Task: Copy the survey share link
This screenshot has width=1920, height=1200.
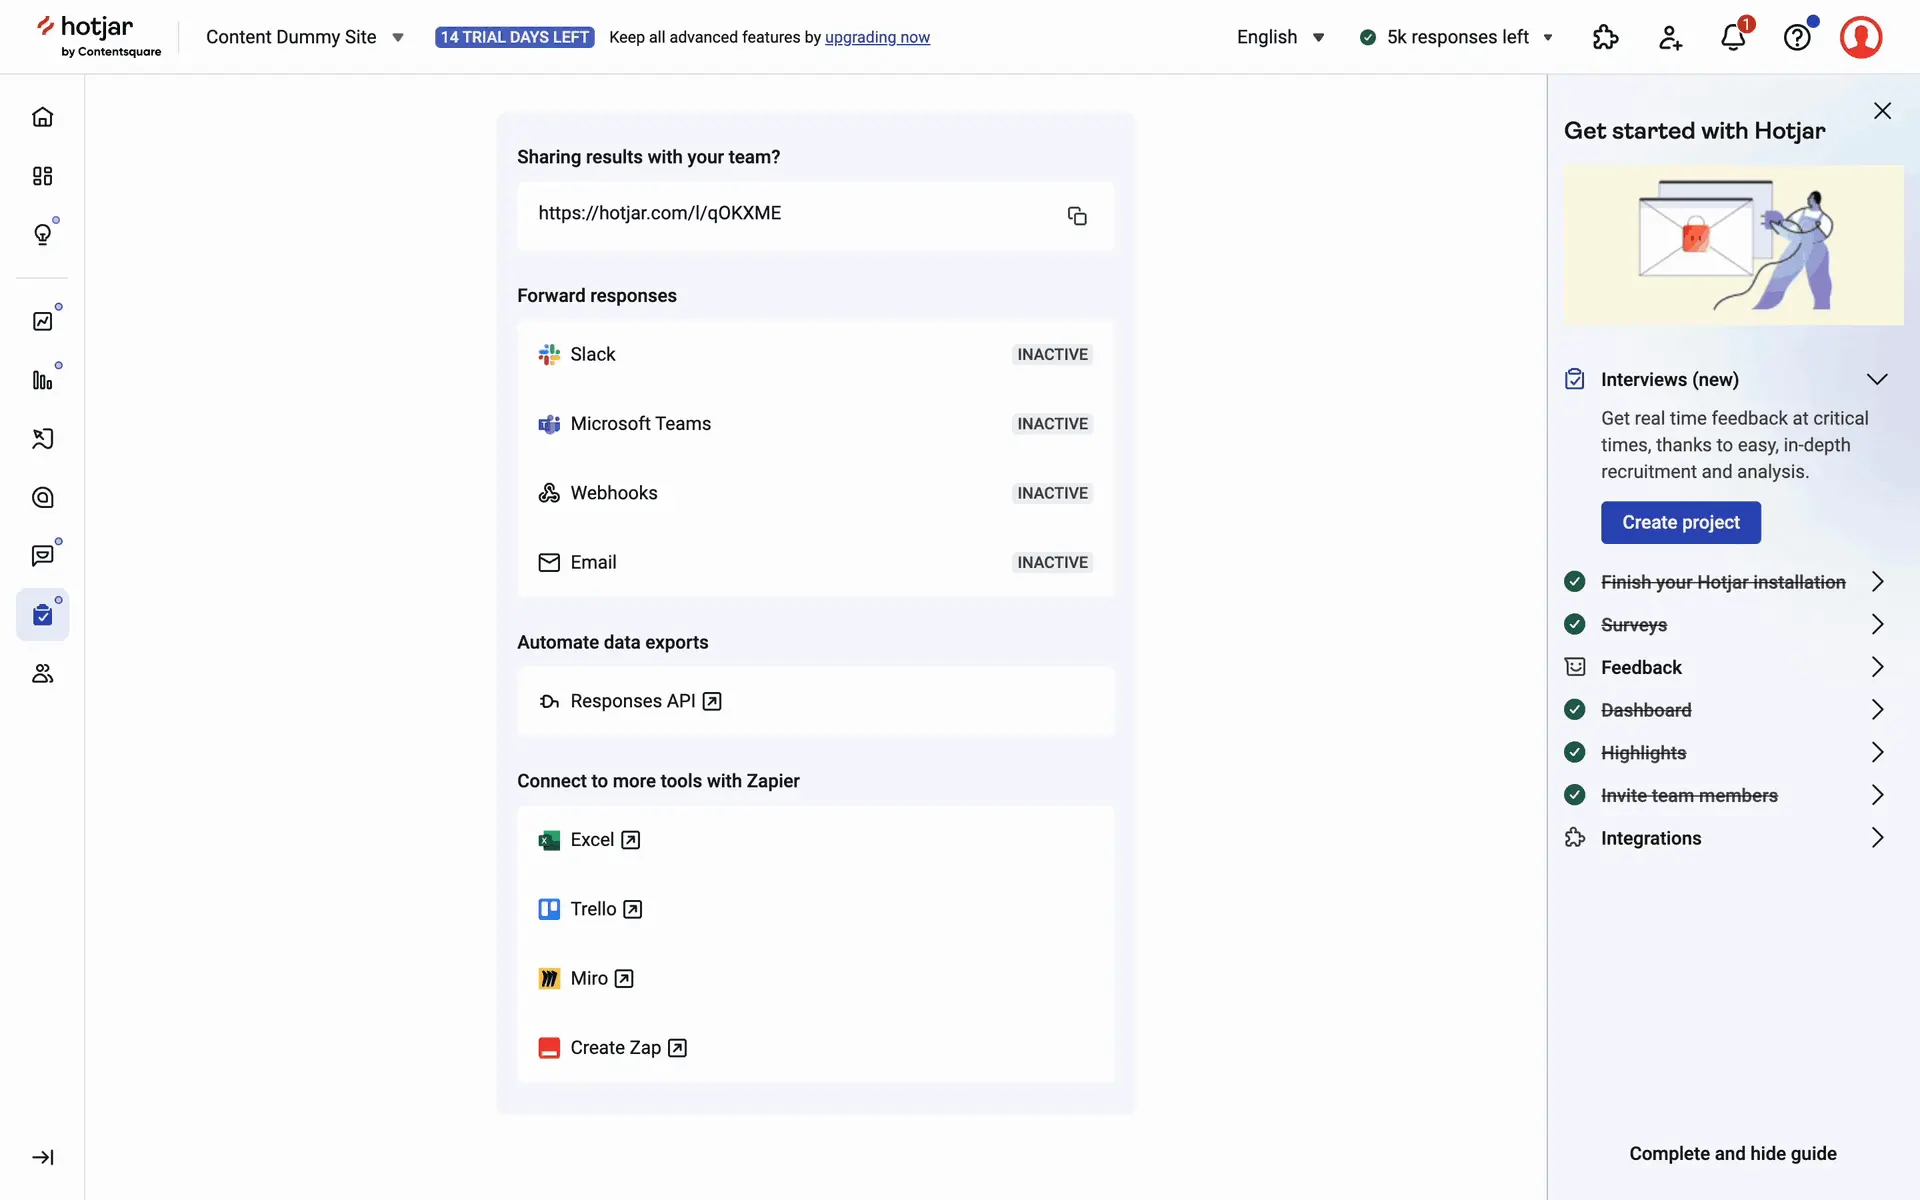Action: click(x=1076, y=216)
